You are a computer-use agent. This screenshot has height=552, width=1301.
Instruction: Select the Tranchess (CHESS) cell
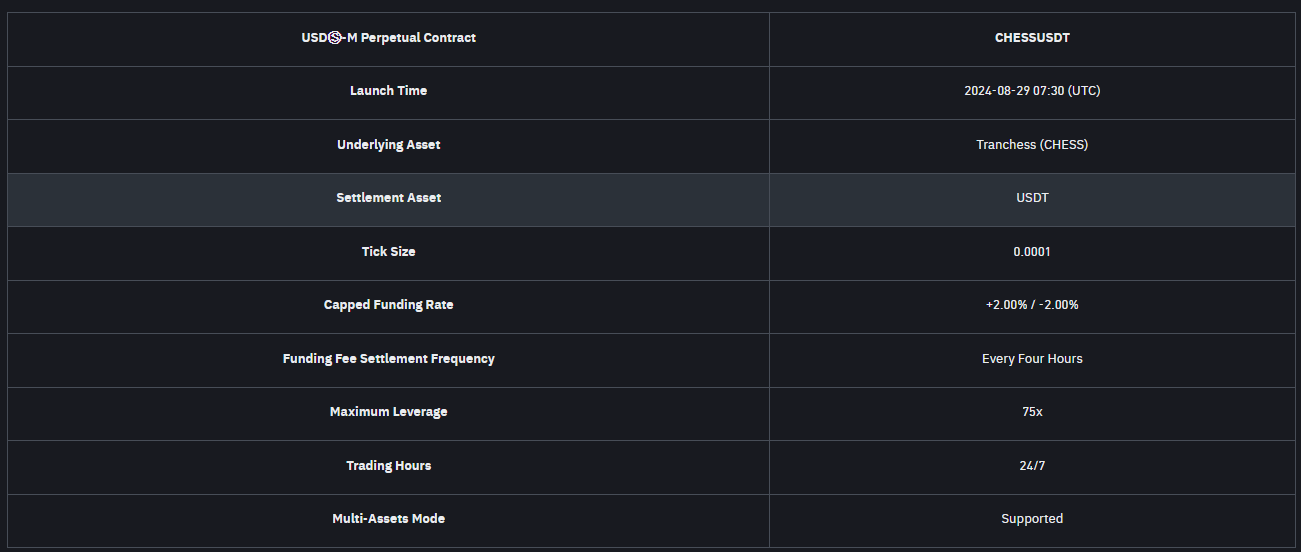pyautogui.click(x=1032, y=145)
